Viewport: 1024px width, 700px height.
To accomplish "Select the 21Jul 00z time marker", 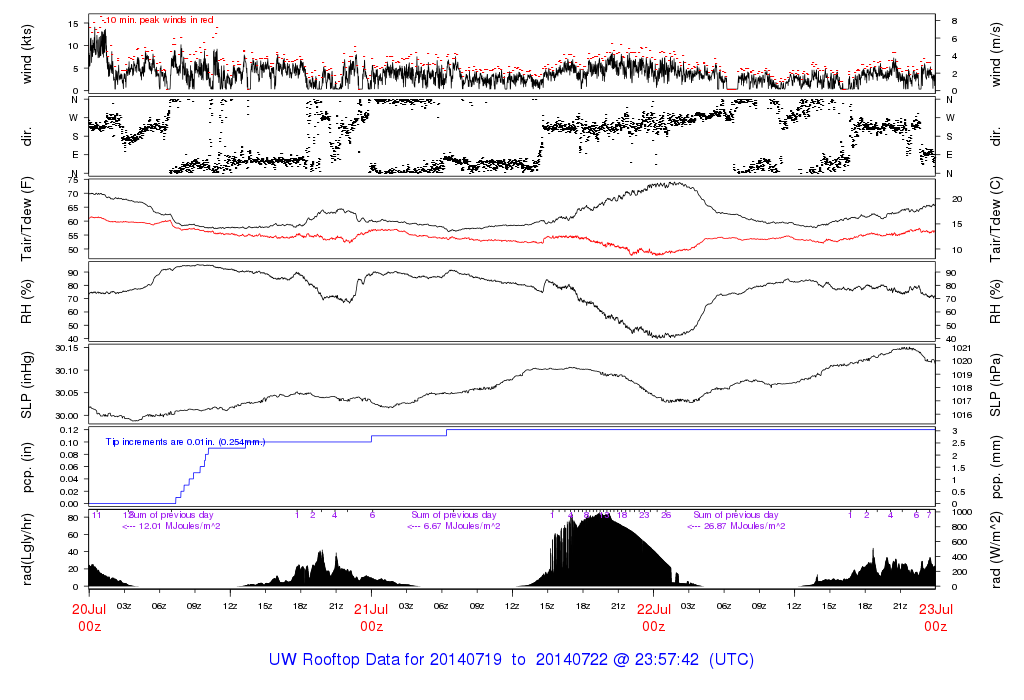I will click(x=371, y=619).
